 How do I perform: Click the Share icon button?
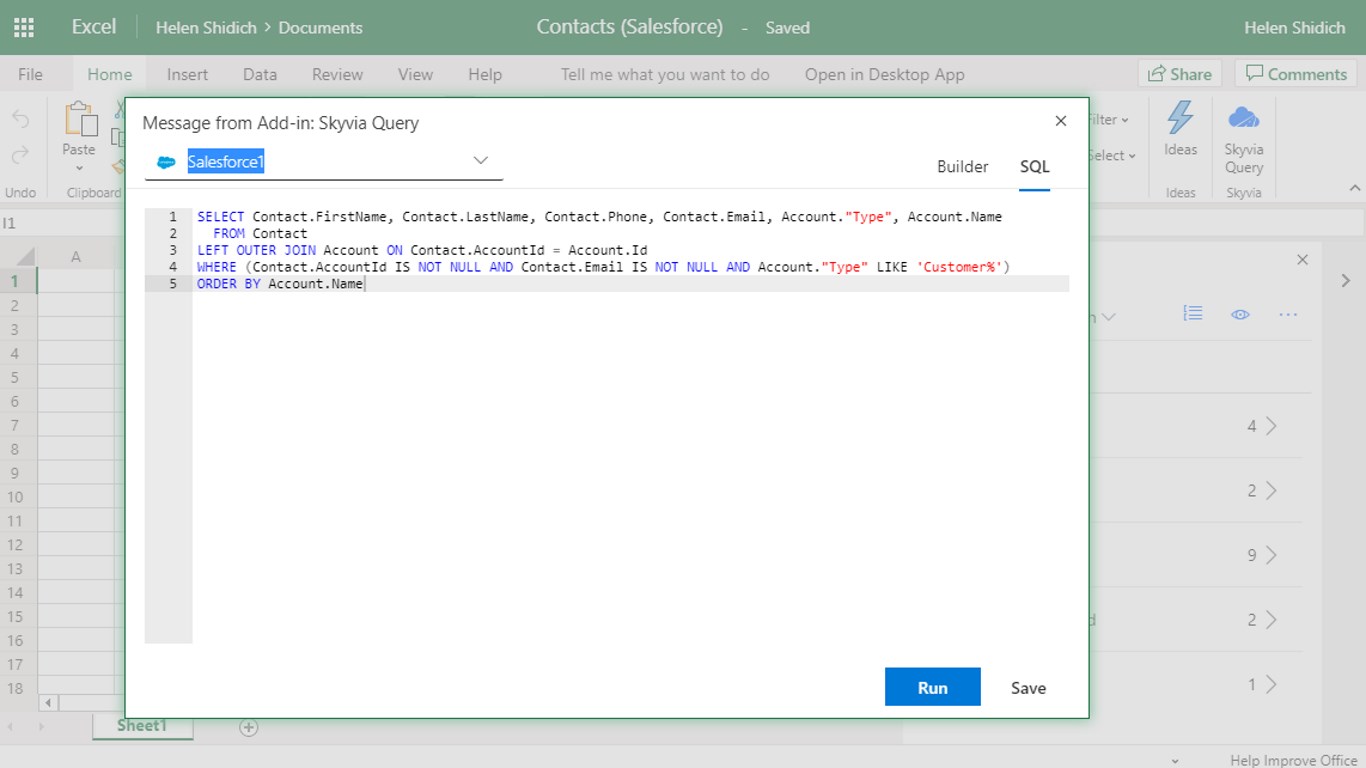1180,74
